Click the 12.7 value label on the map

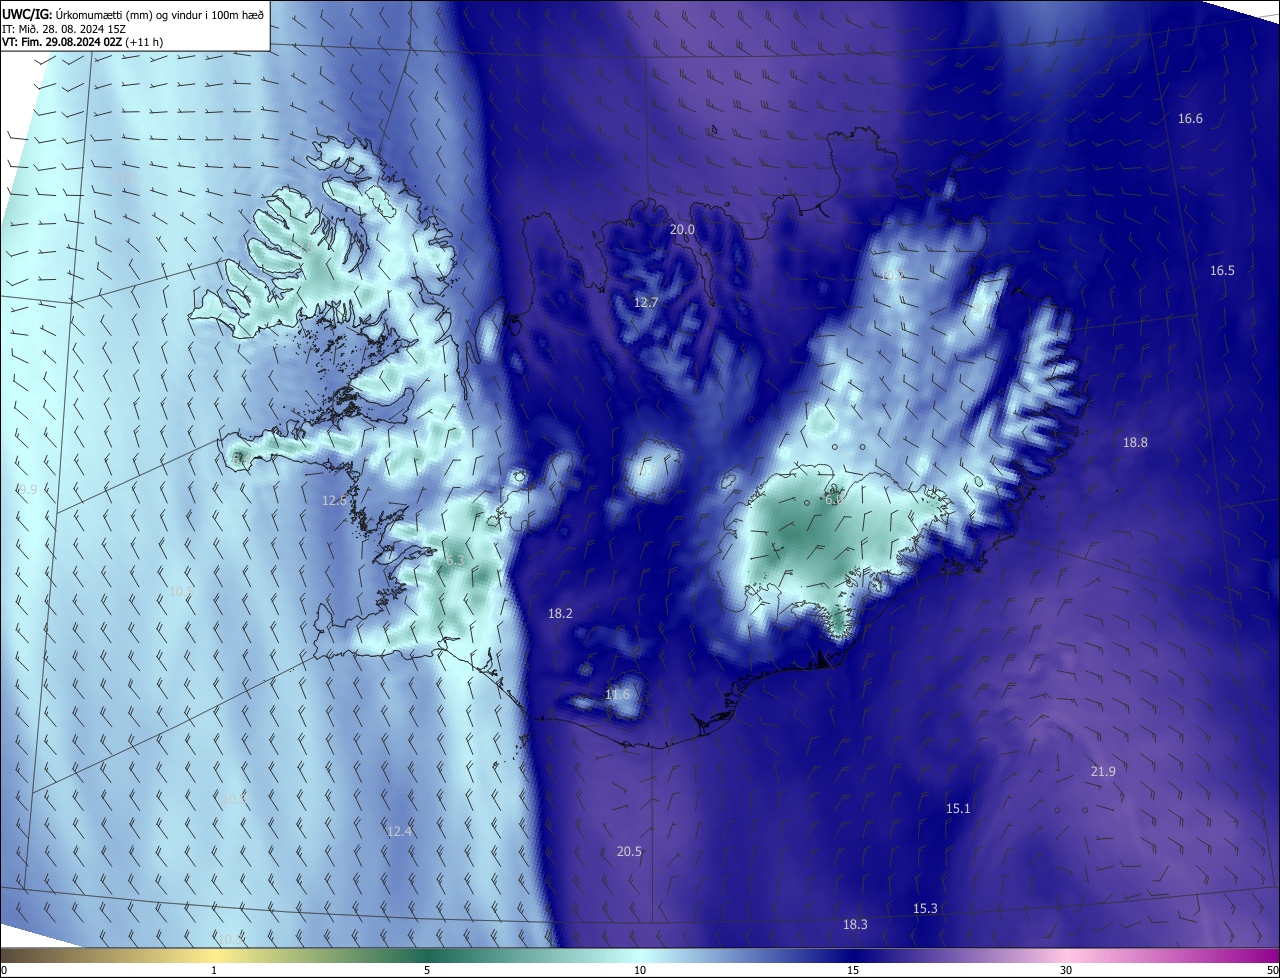click(x=646, y=303)
